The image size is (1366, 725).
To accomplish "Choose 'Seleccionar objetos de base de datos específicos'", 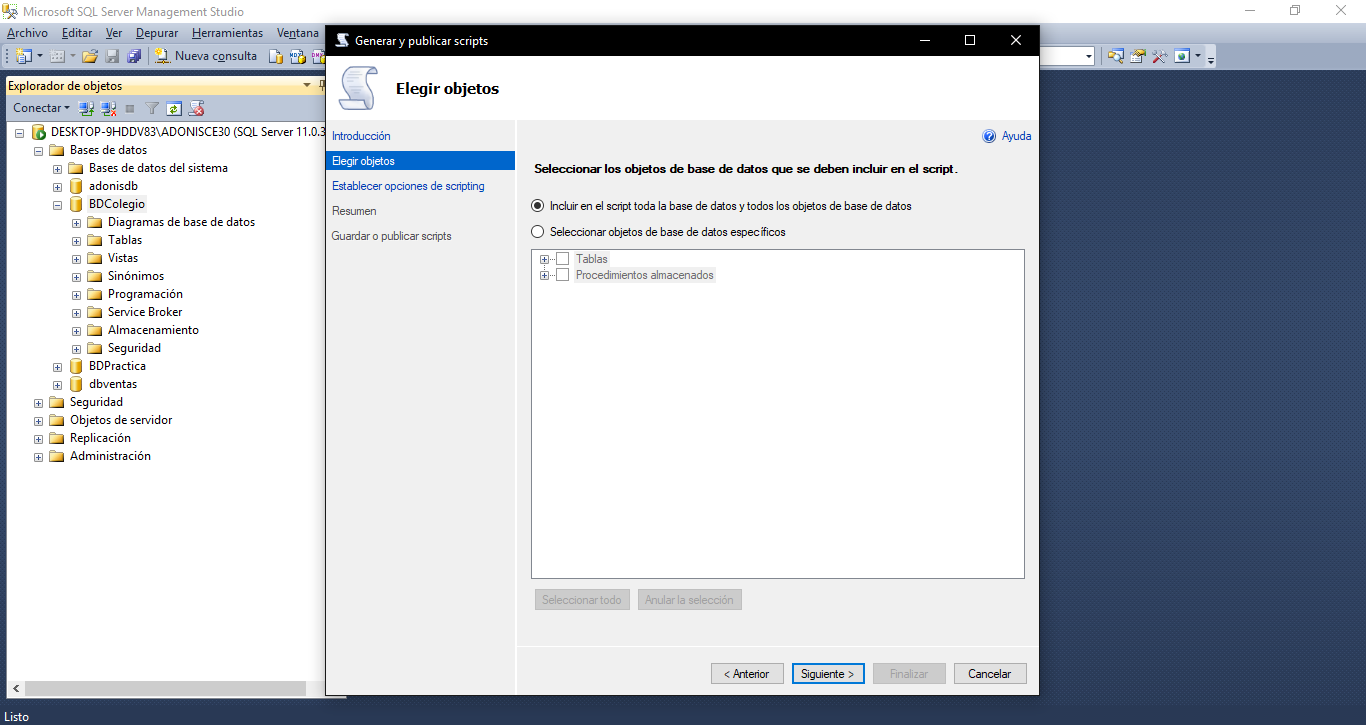I will (538, 230).
